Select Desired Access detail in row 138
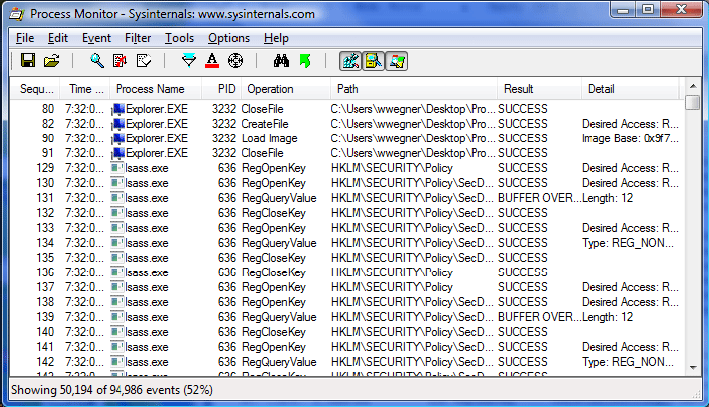 pos(630,302)
